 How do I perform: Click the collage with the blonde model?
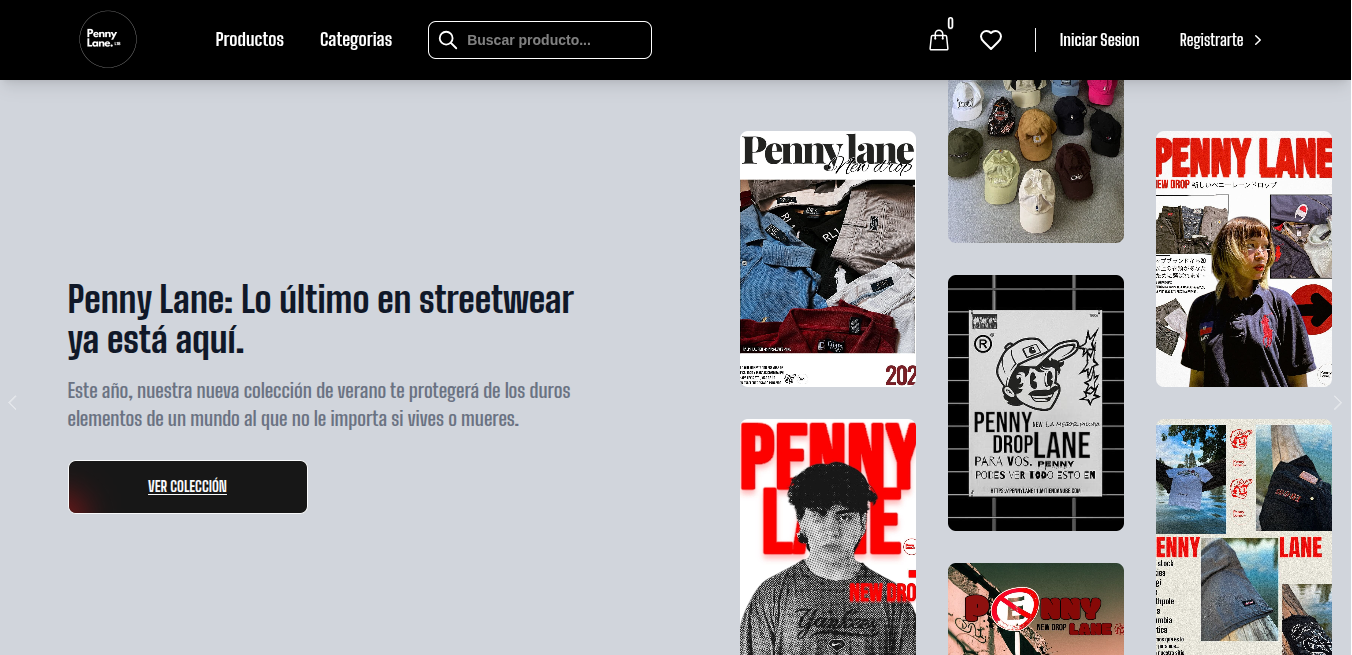point(1243,259)
